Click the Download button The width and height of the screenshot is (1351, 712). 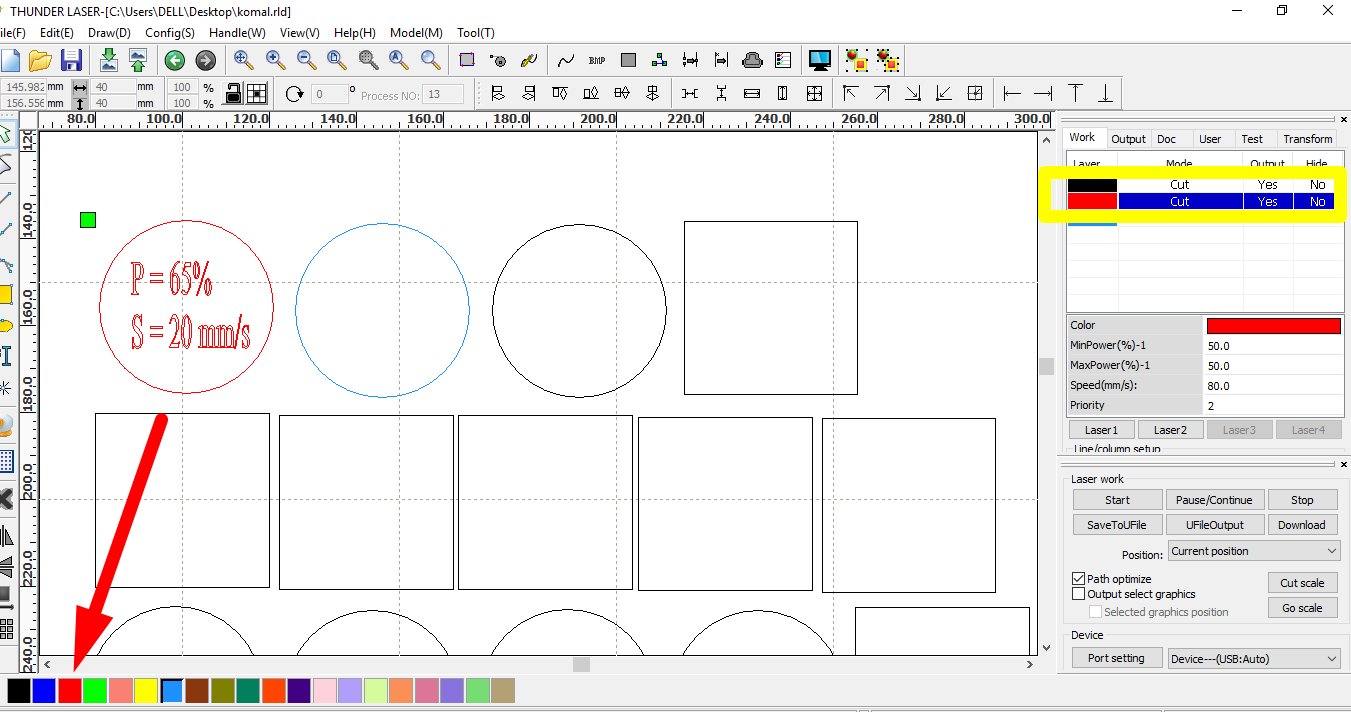click(x=1302, y=525)
